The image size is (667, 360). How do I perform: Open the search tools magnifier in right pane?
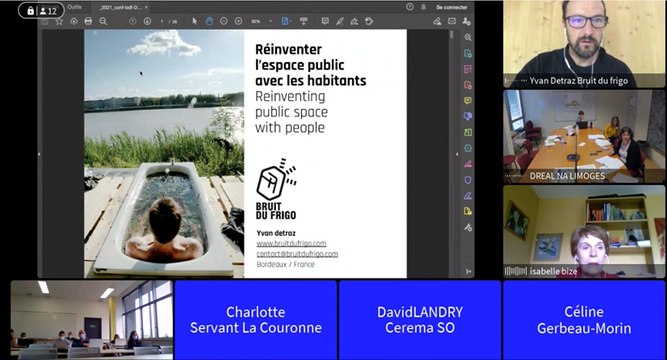pos(468,37)
